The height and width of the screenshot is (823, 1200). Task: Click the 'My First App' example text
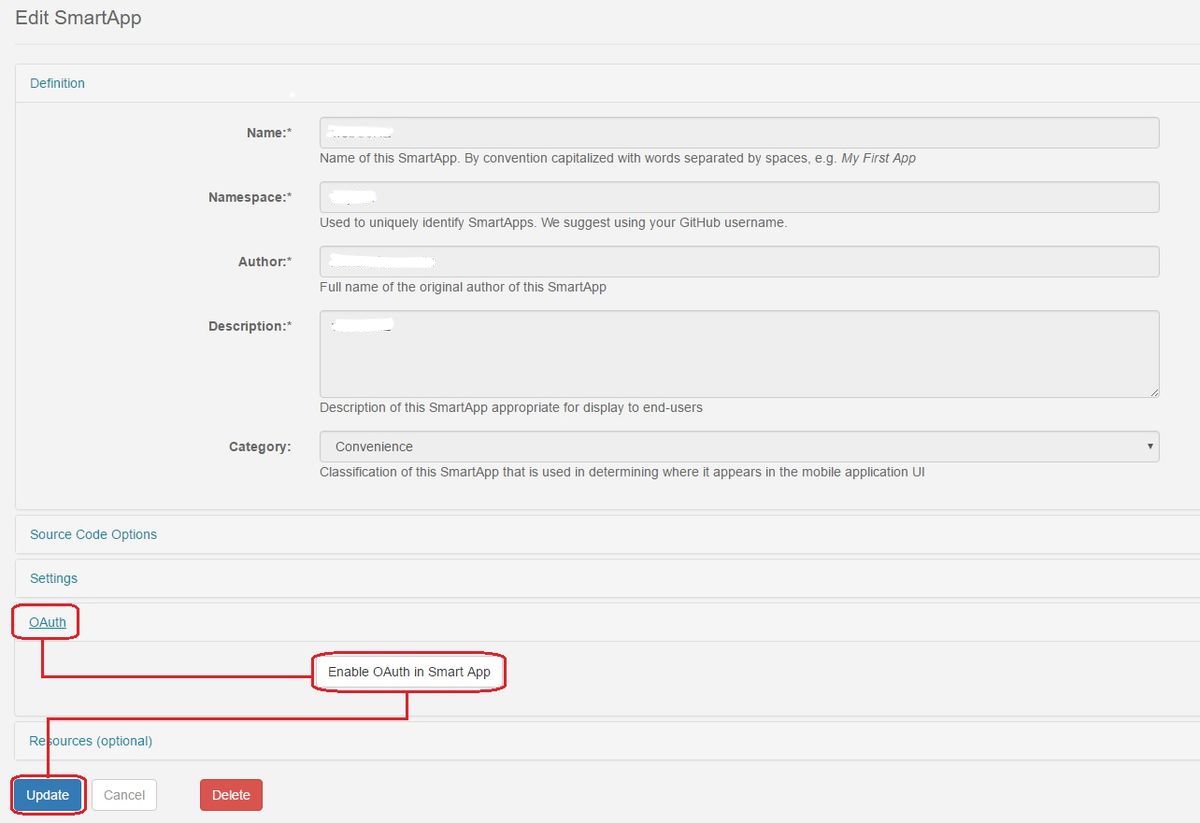(x=878, y=158)
